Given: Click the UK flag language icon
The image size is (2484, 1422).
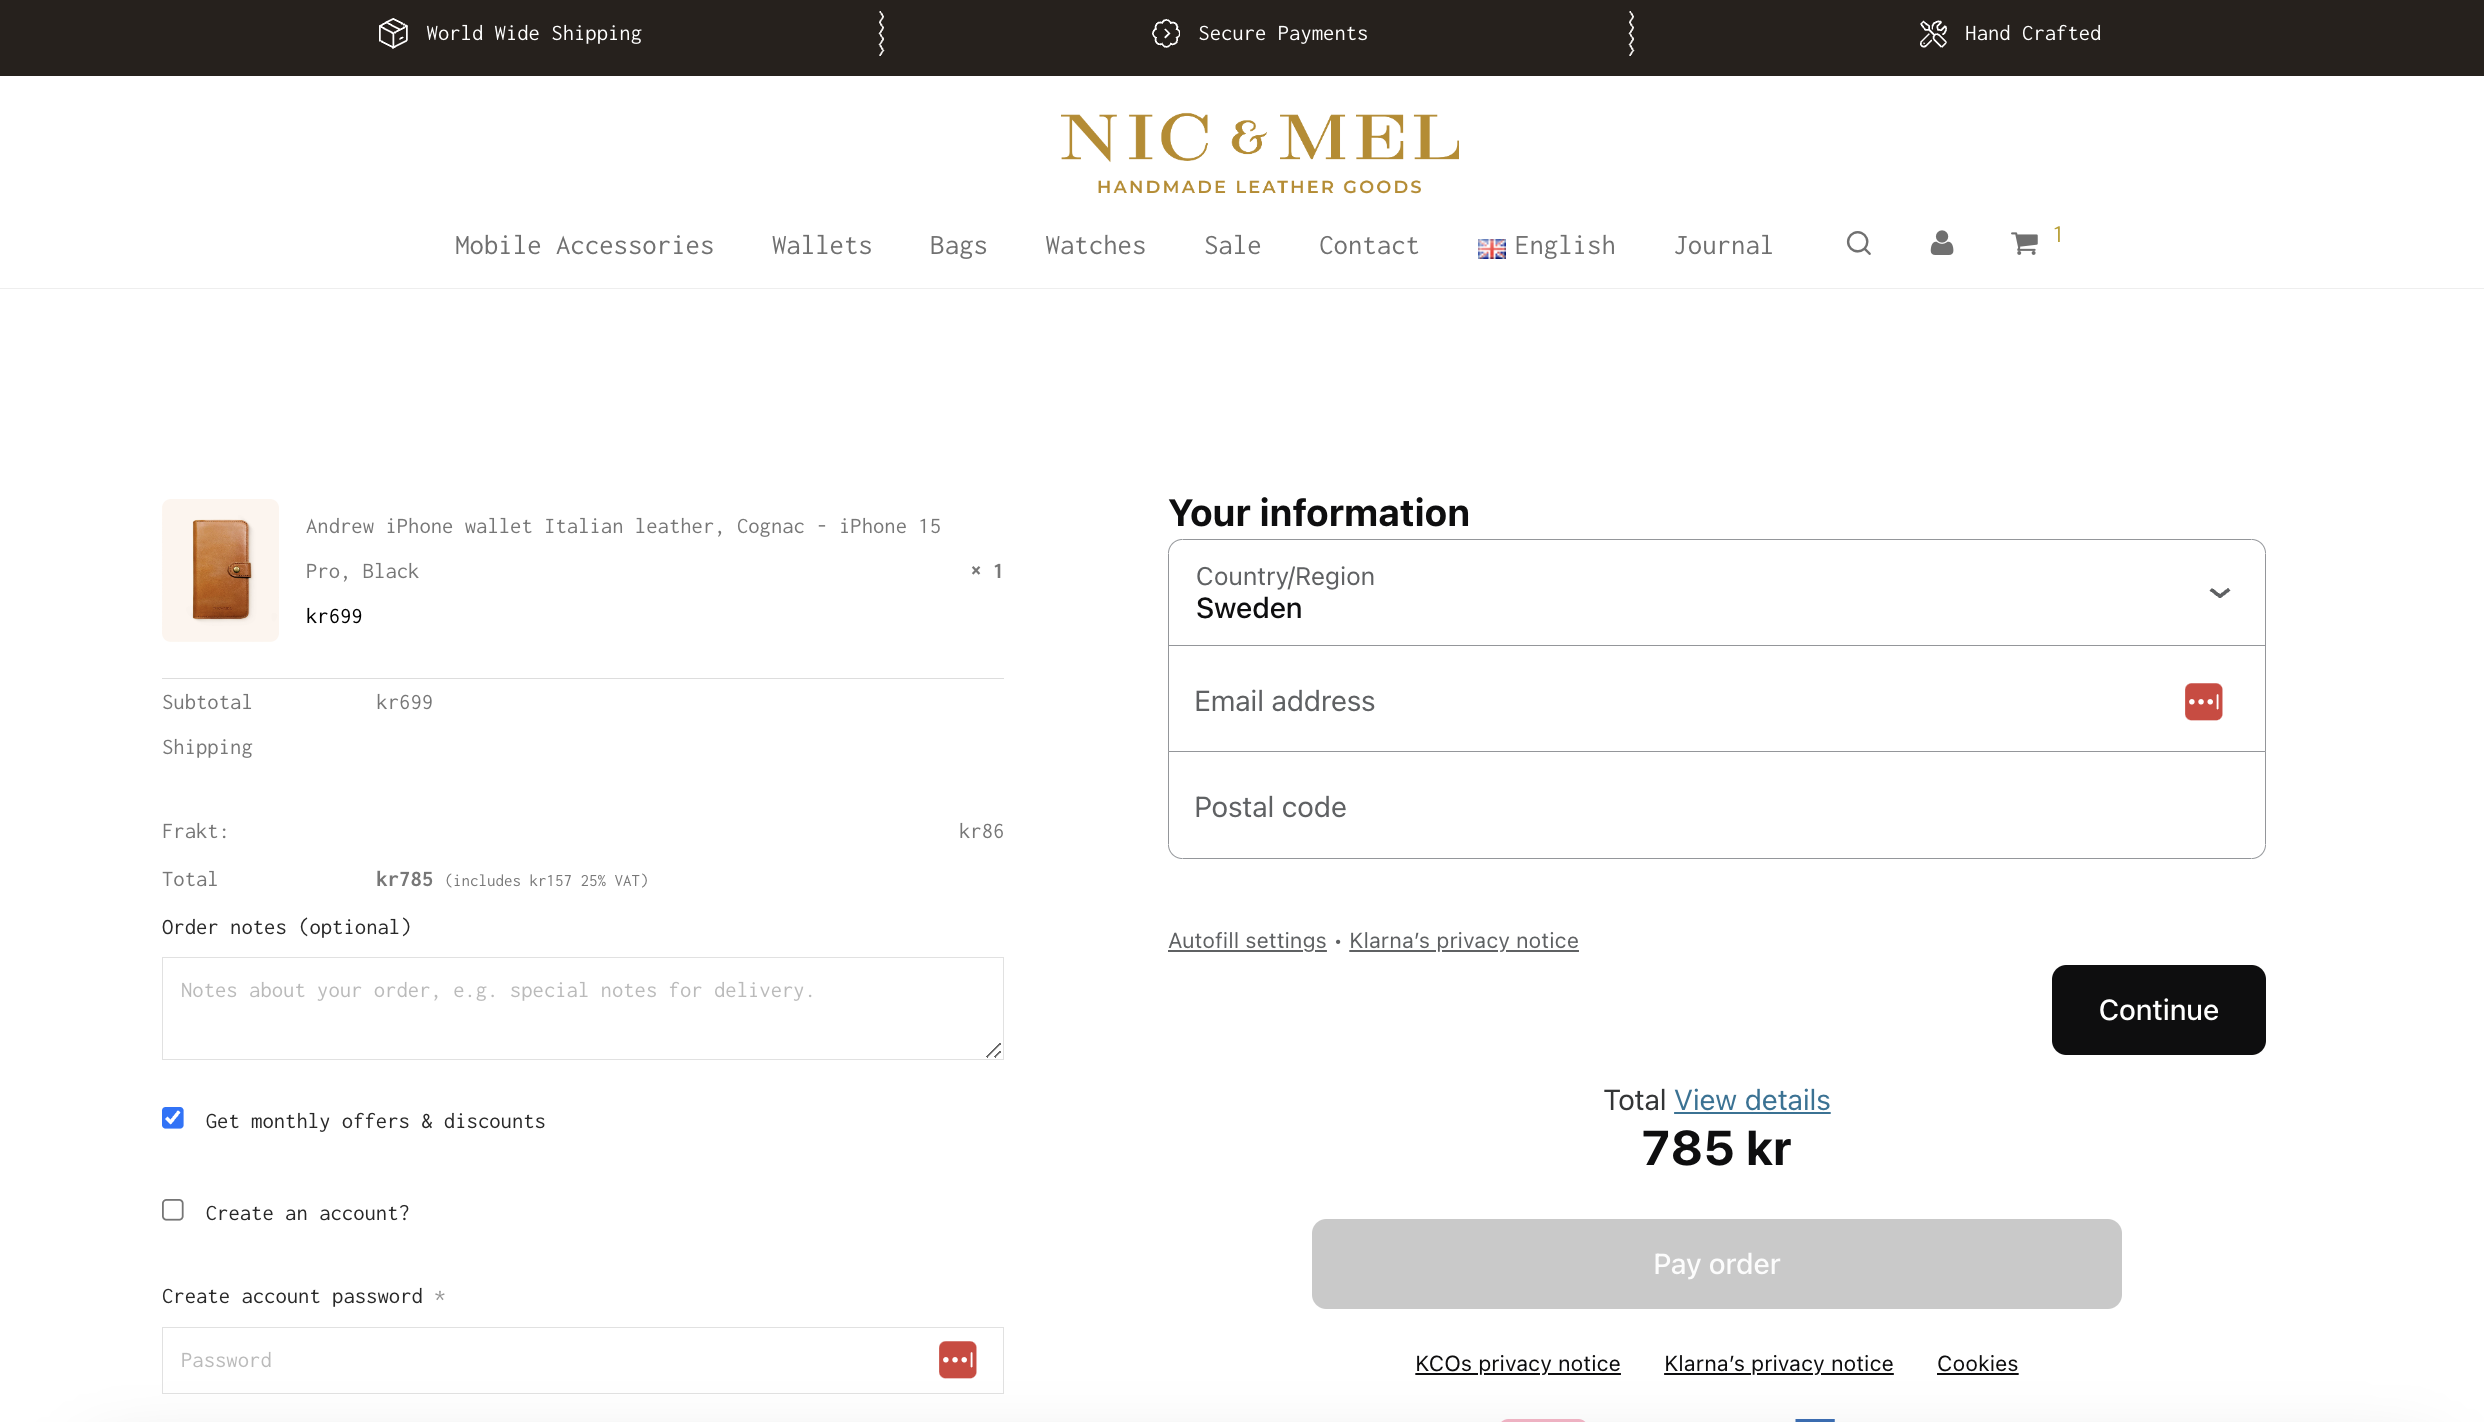Looking at the screenshot, I should (x=1491, y=249).
